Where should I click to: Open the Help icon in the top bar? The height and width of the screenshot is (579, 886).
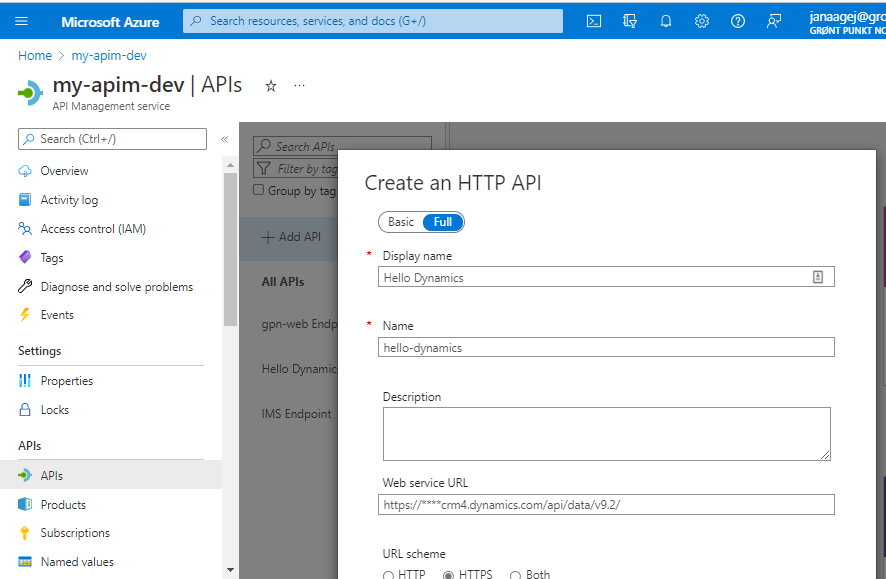[x=737, y=20]
